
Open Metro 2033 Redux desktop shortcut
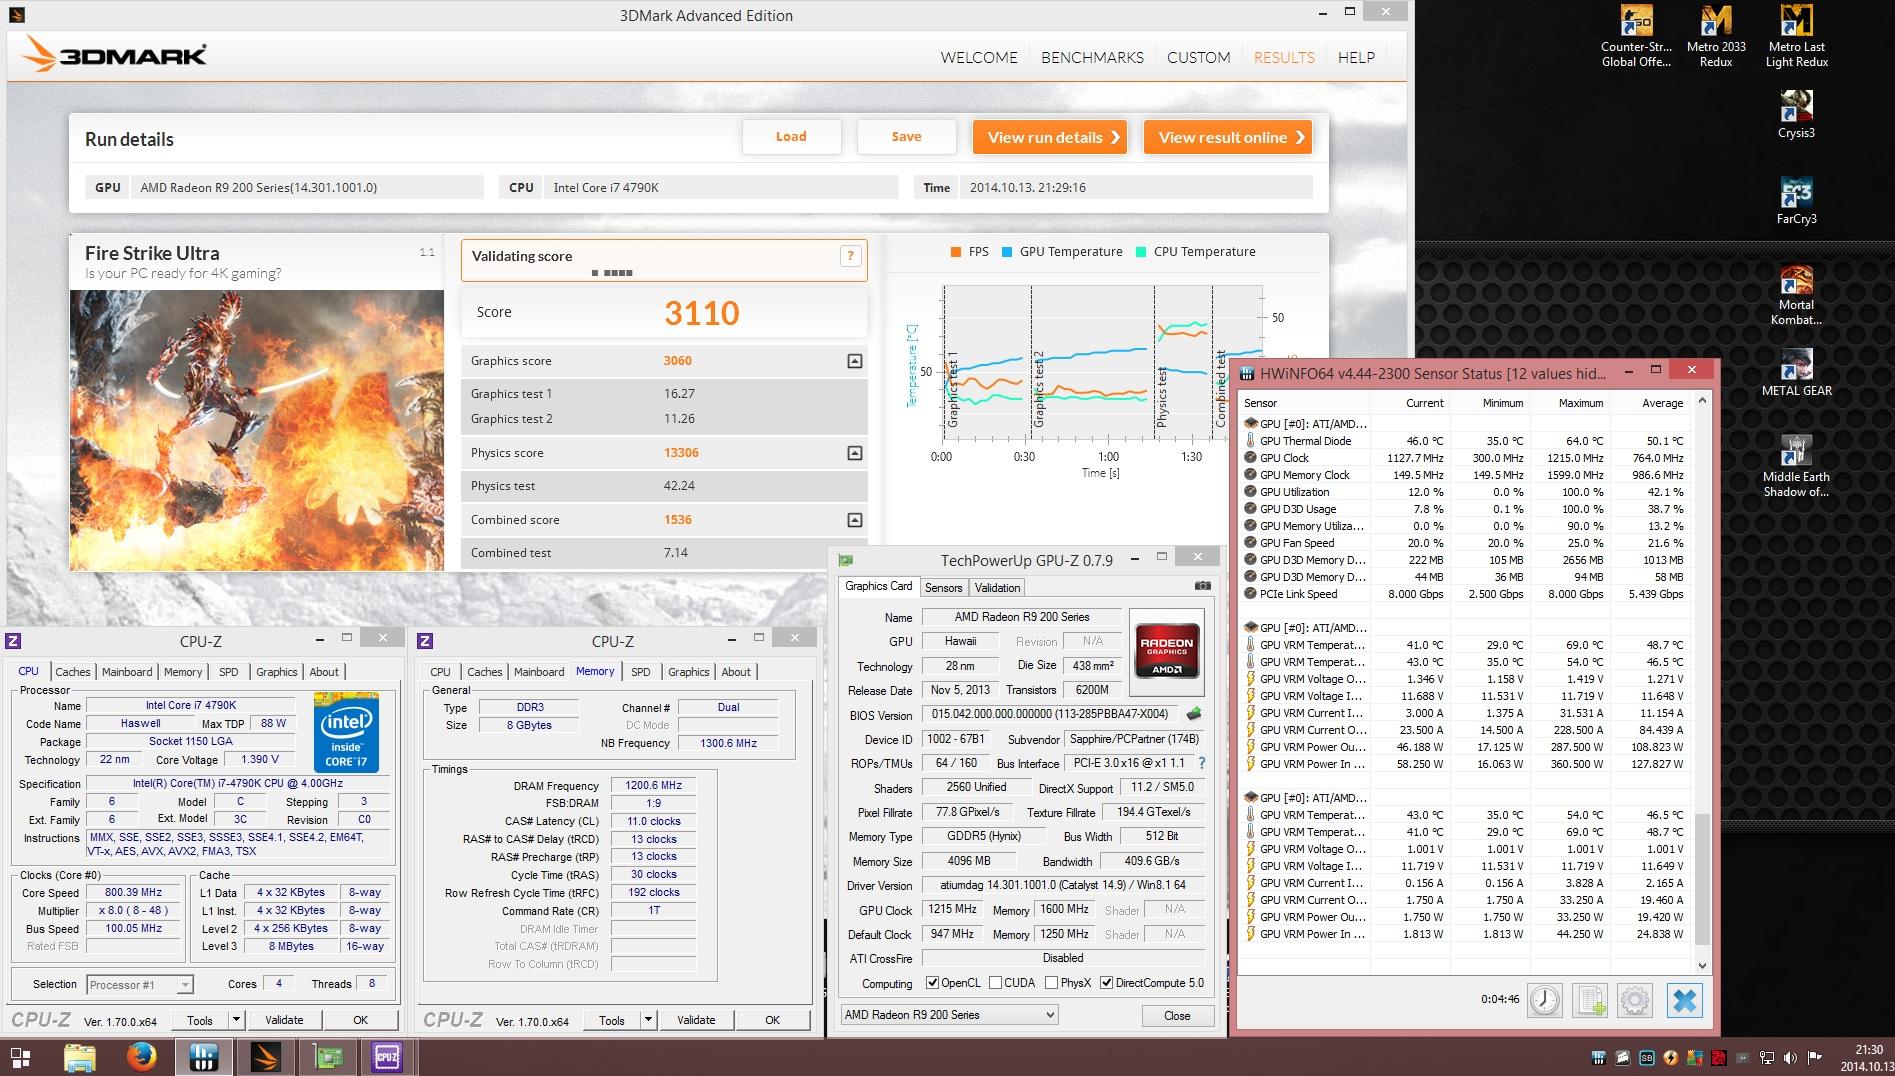[1716, 37]
